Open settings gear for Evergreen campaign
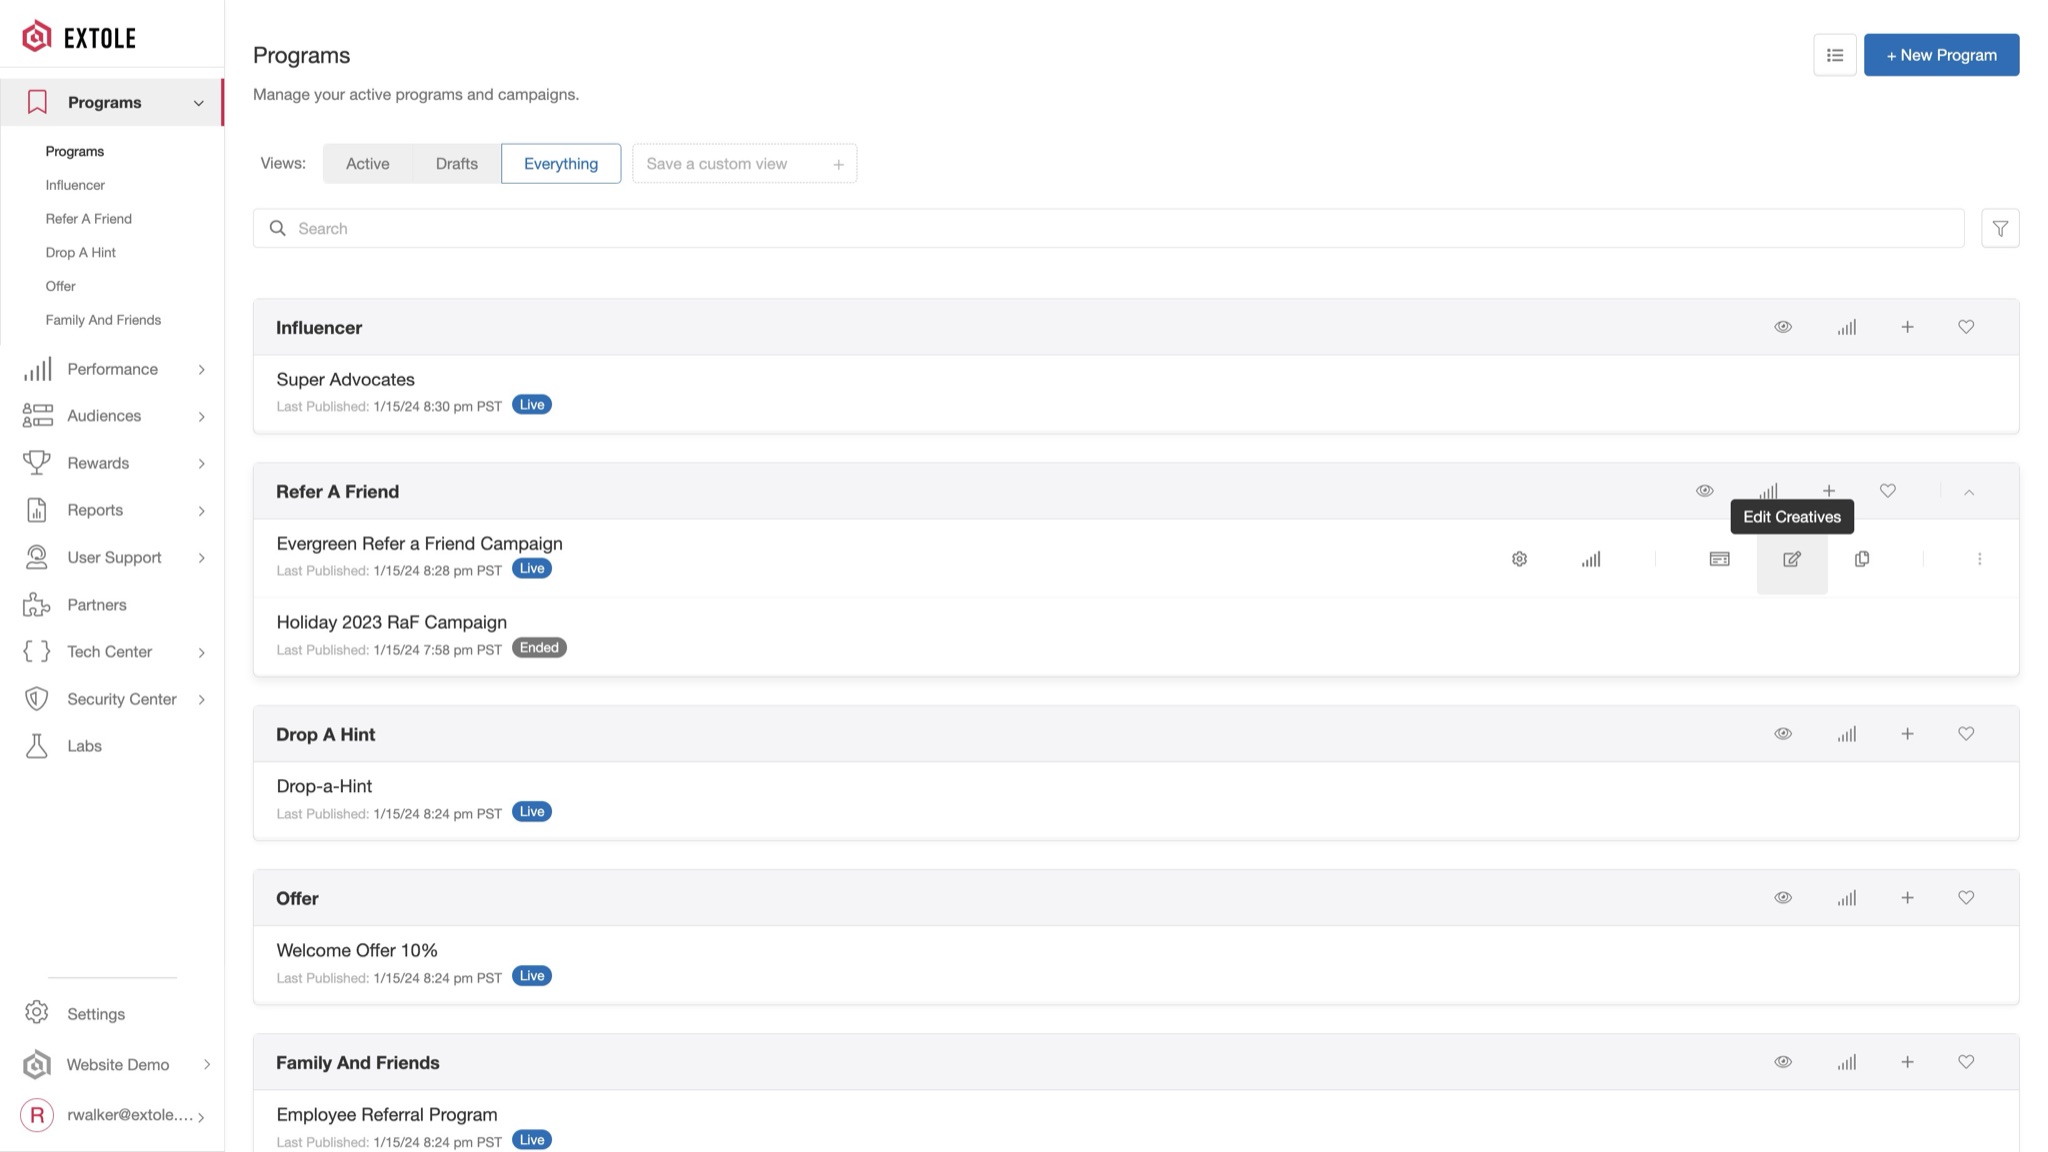The width and height of the screenshot is (2048, 1152). click(x=1519, y=559)
